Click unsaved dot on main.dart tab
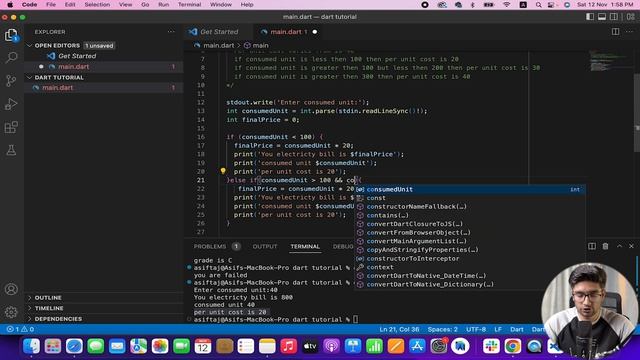Image resolution: width=640 pixels, height=360 pixels. [x=315, y=32]
